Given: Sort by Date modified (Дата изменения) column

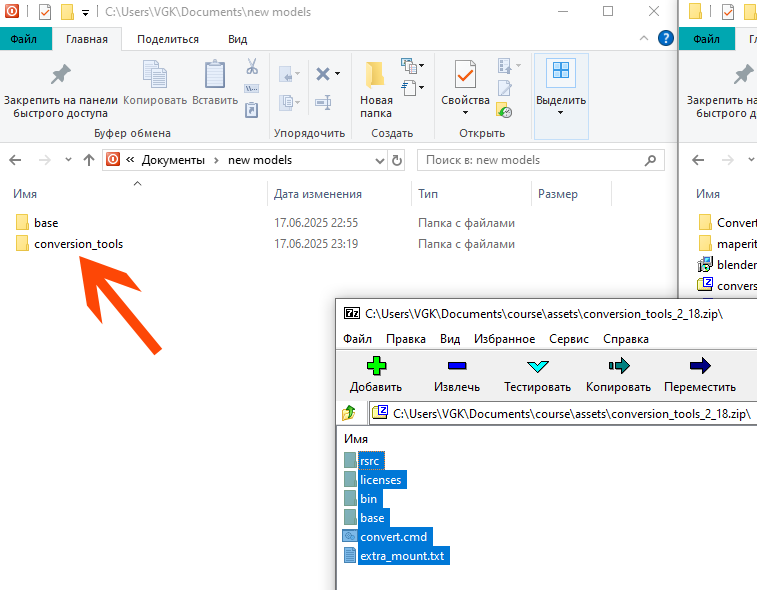Looking at the screenshot, I should tap(317, 194).
